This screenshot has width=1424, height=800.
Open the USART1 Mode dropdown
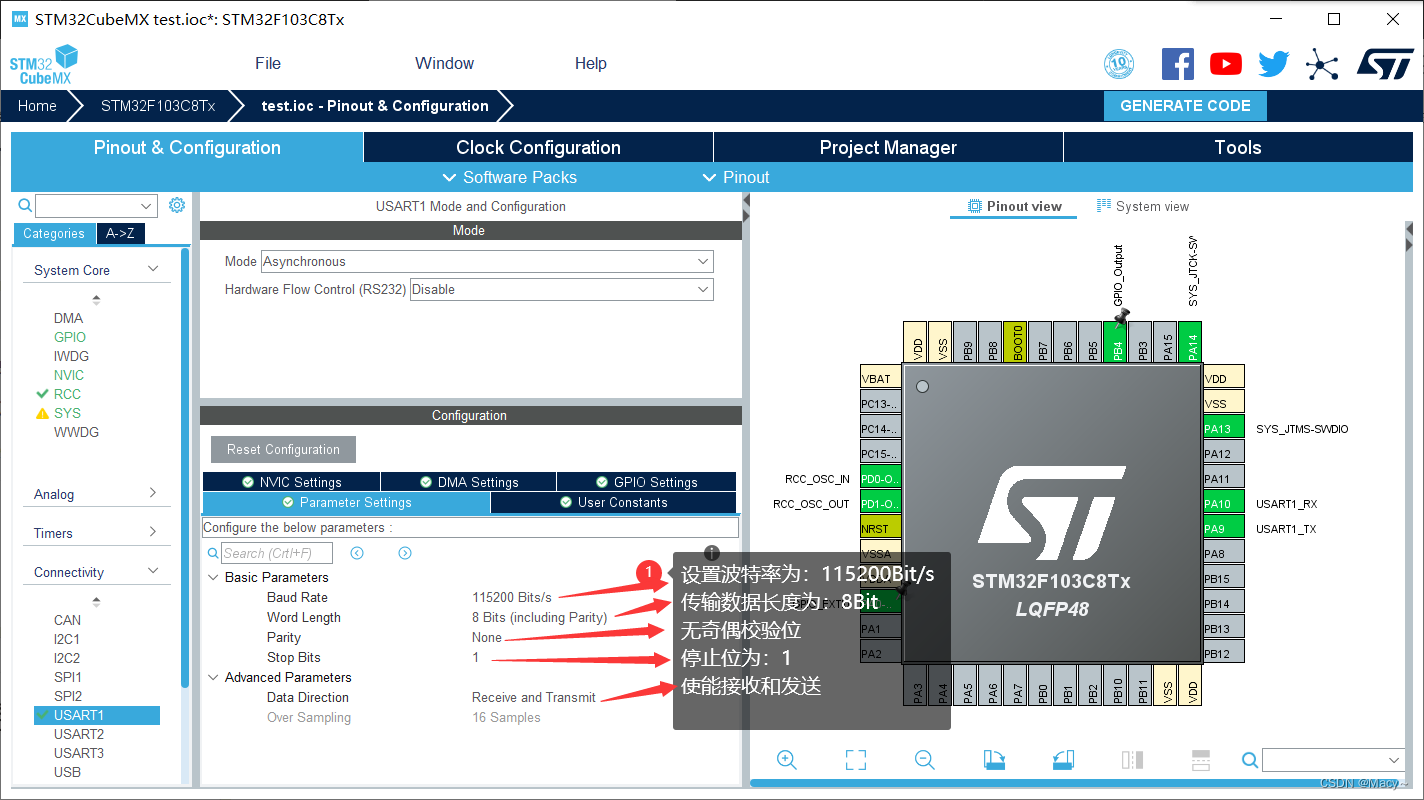click(487, 261)
